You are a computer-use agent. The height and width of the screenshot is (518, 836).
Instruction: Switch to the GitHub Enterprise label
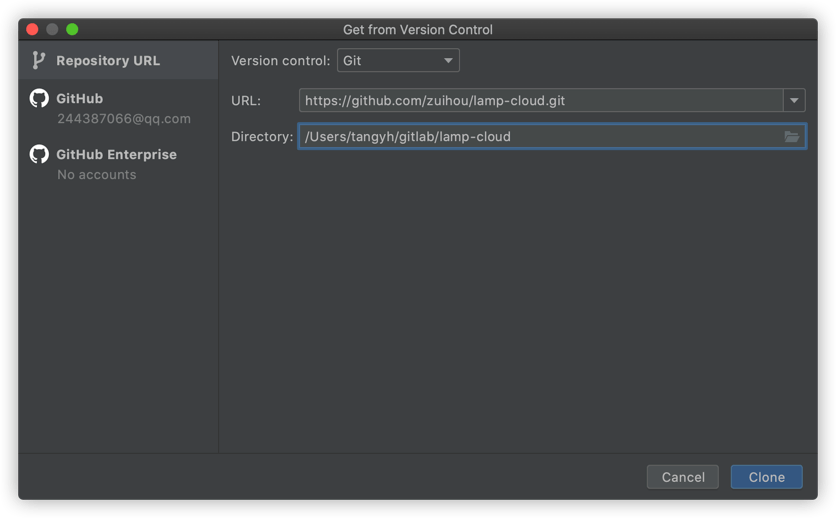116,155
